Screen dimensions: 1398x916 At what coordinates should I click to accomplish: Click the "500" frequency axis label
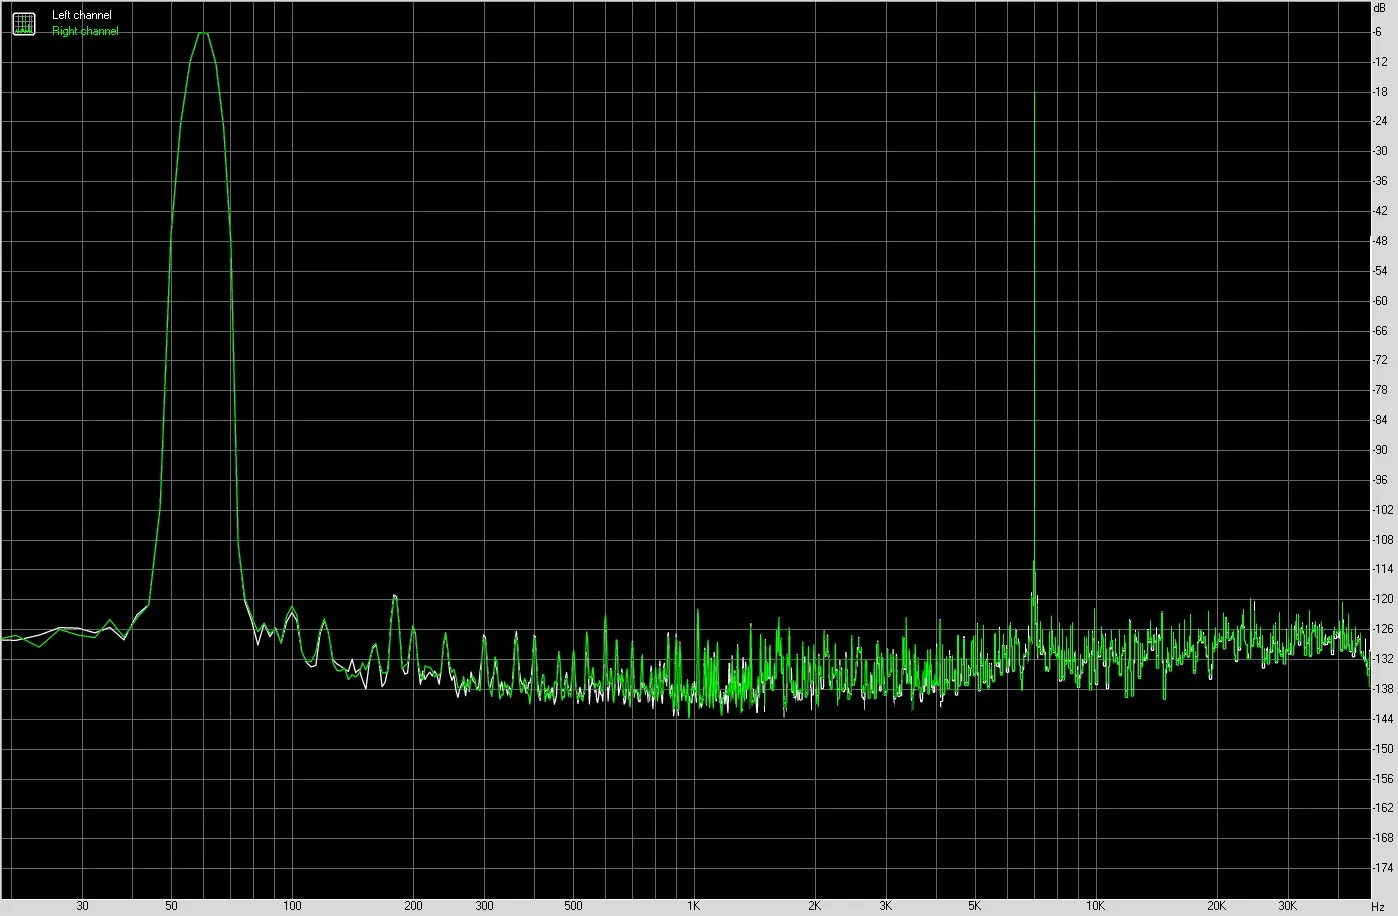click(x=573, y=906)
